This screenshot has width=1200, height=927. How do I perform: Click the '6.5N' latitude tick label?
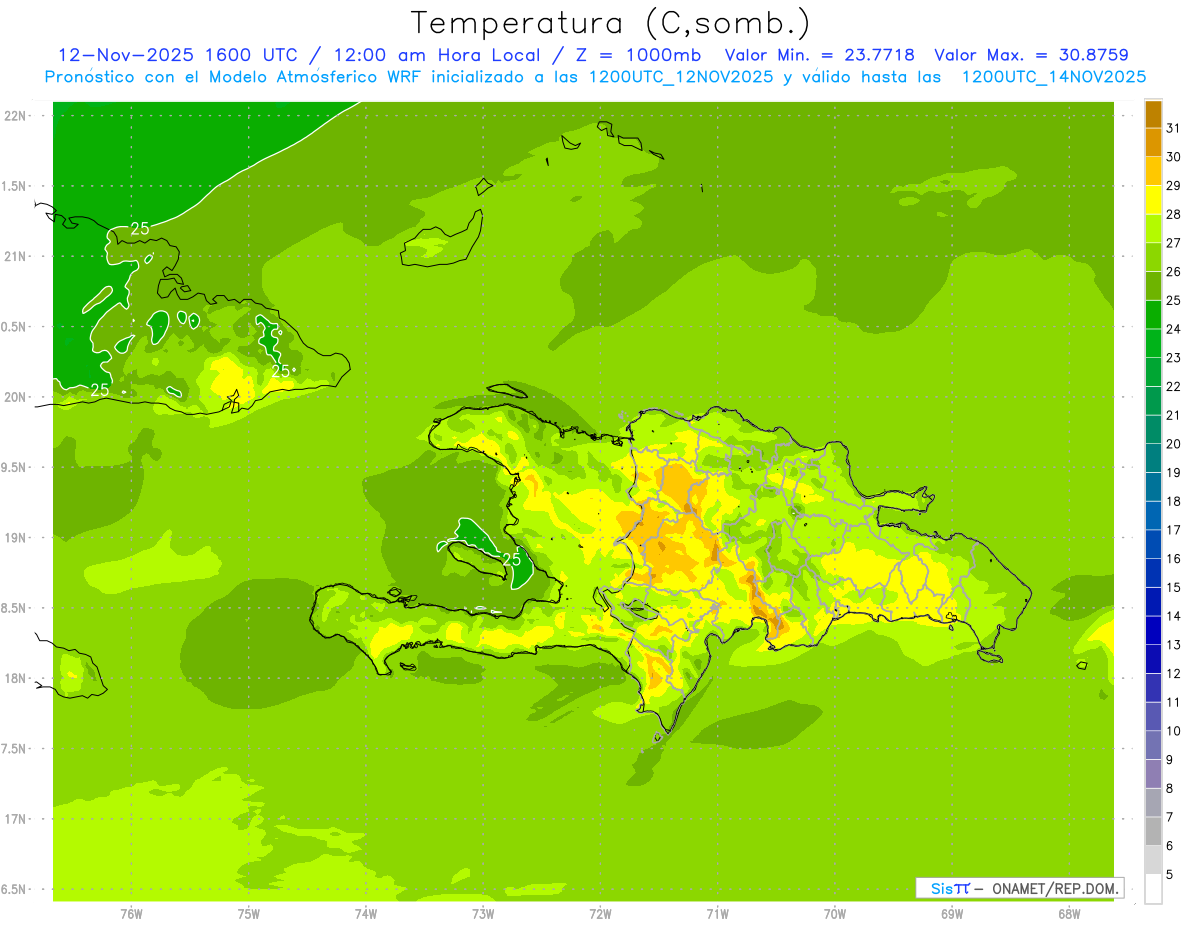[14, 889]
